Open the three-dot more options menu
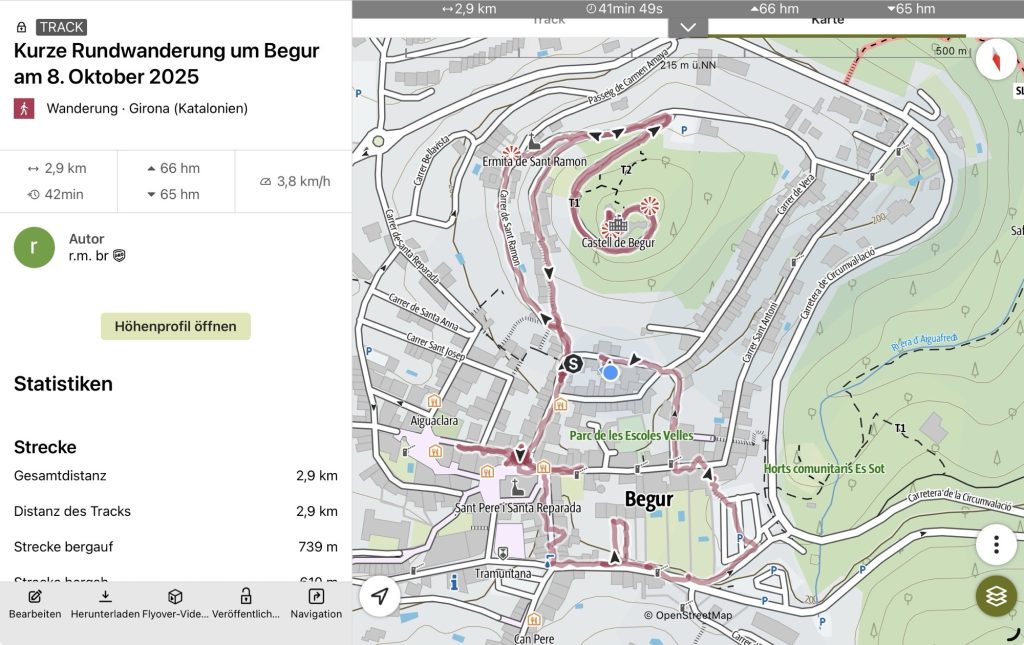Screen dimensions: 1024x645 996,545
